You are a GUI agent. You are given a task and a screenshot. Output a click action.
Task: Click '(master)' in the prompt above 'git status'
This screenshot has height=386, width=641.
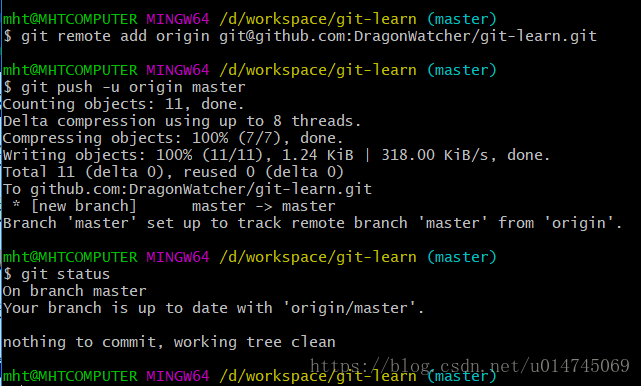click(x=462, y=257)
